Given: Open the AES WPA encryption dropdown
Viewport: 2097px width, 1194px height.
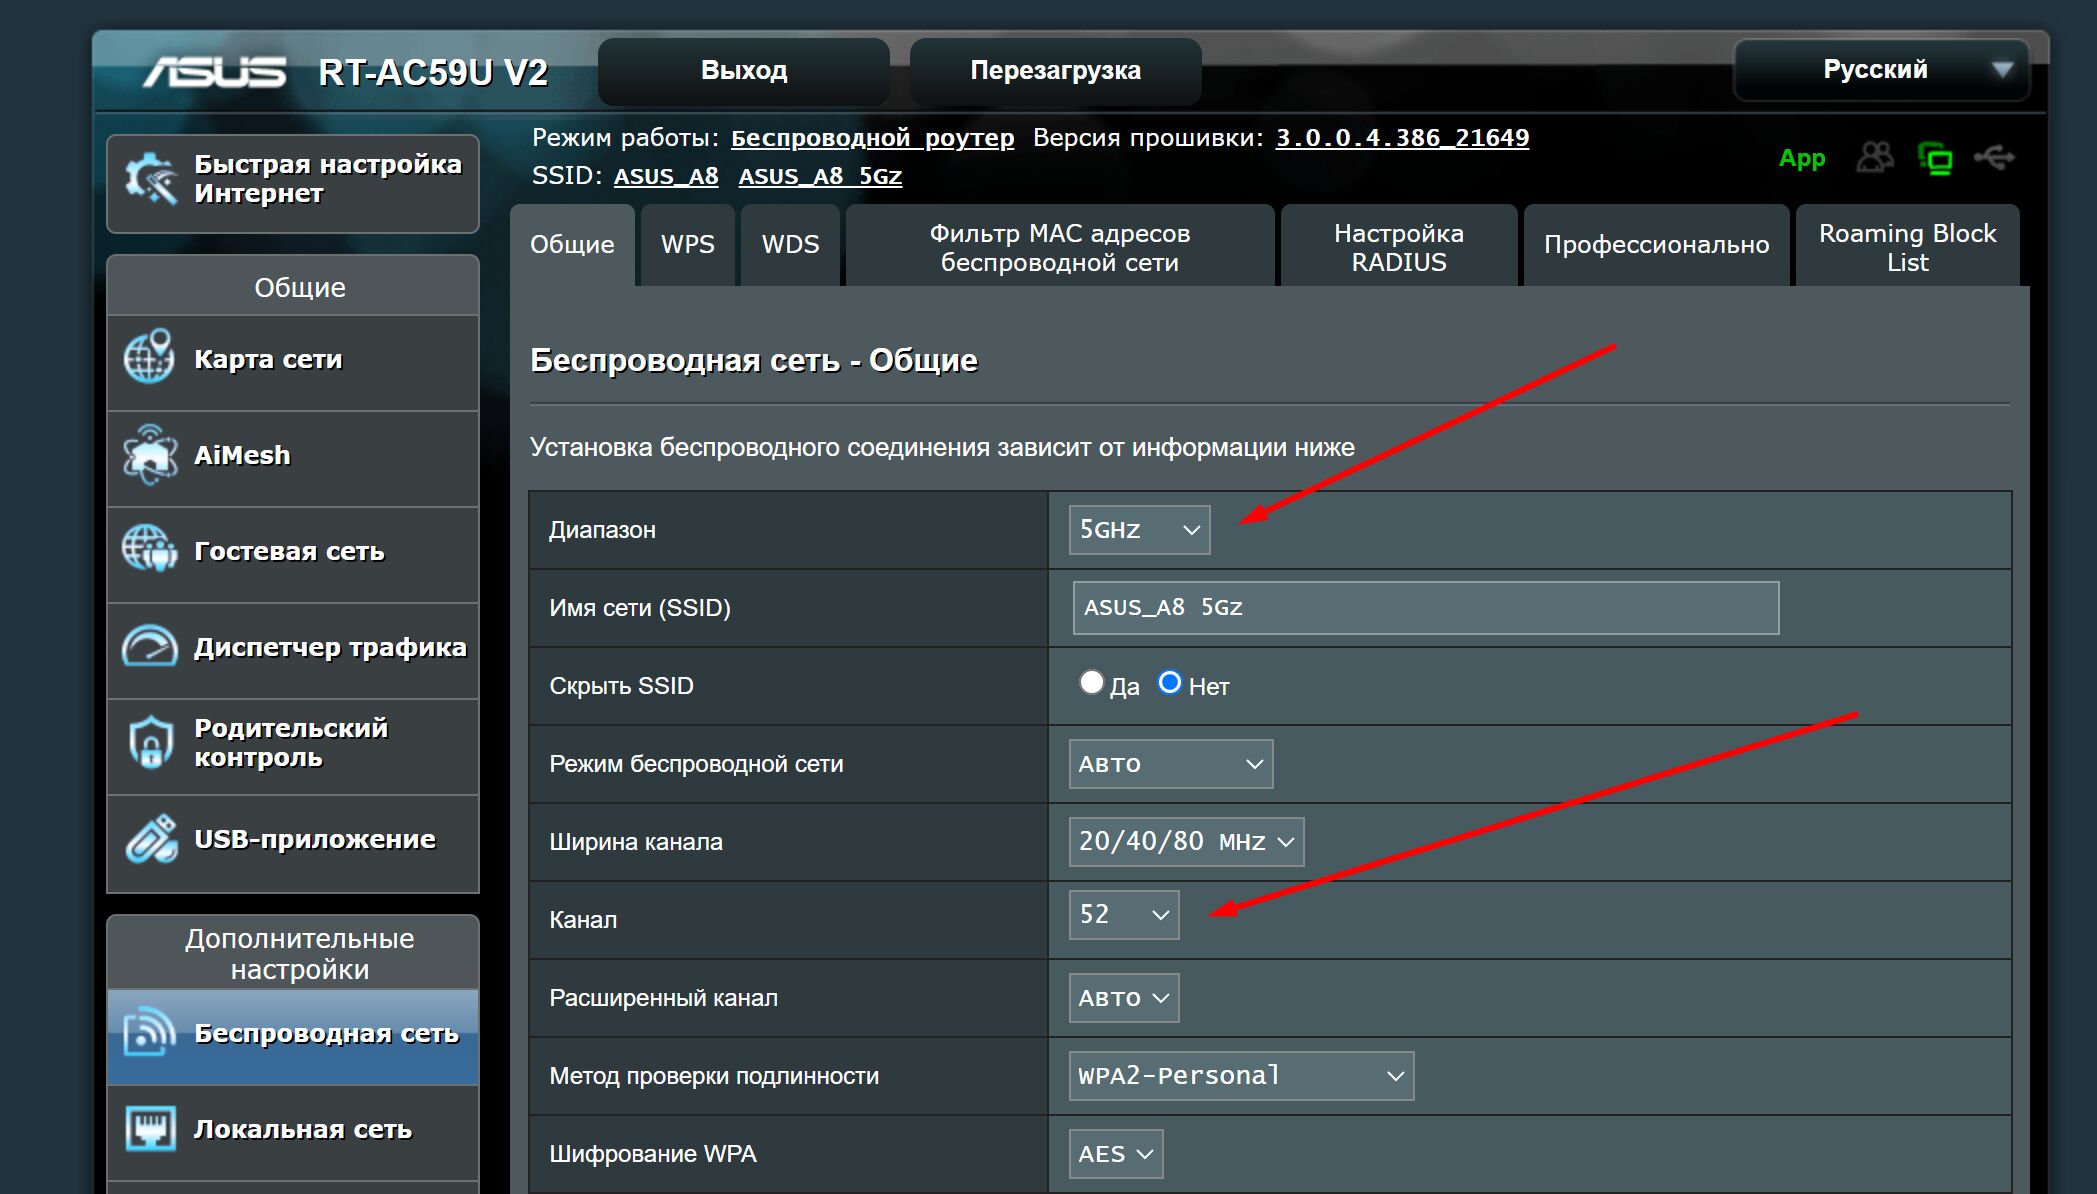Looking at the screenshot, I should [x=1116, y=1154].
